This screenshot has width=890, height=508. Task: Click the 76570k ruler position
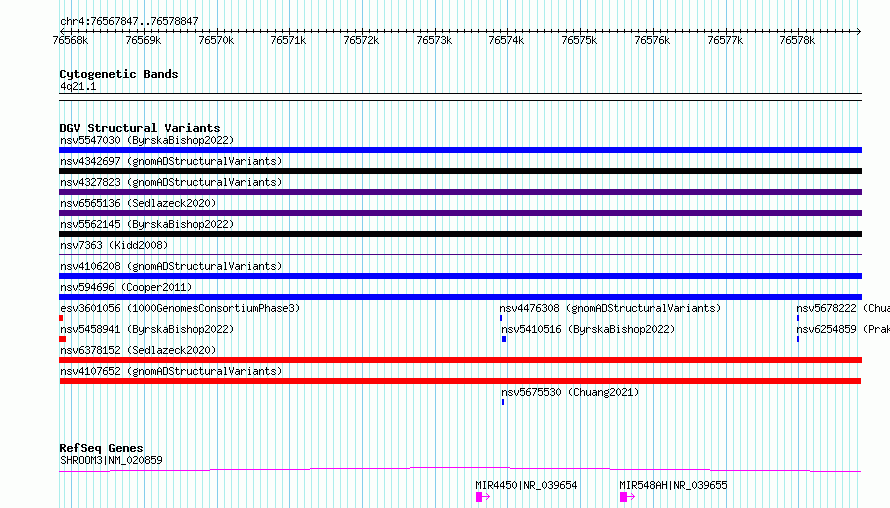pos(216,40)
